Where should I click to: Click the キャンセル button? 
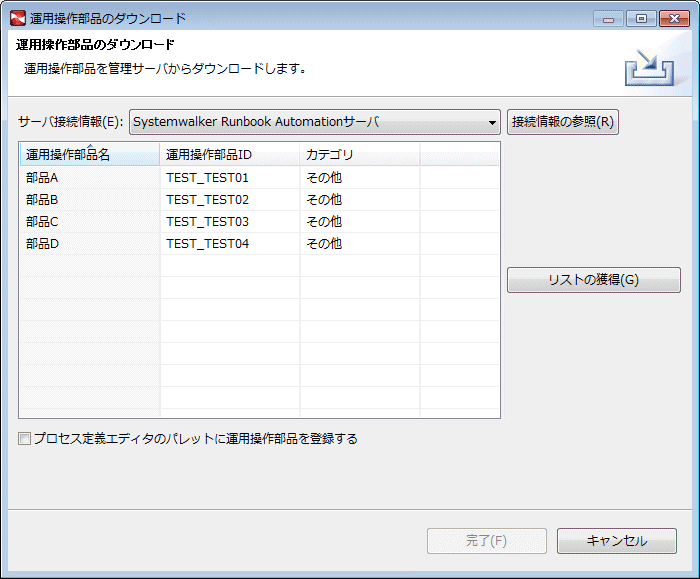coord(617,541)
